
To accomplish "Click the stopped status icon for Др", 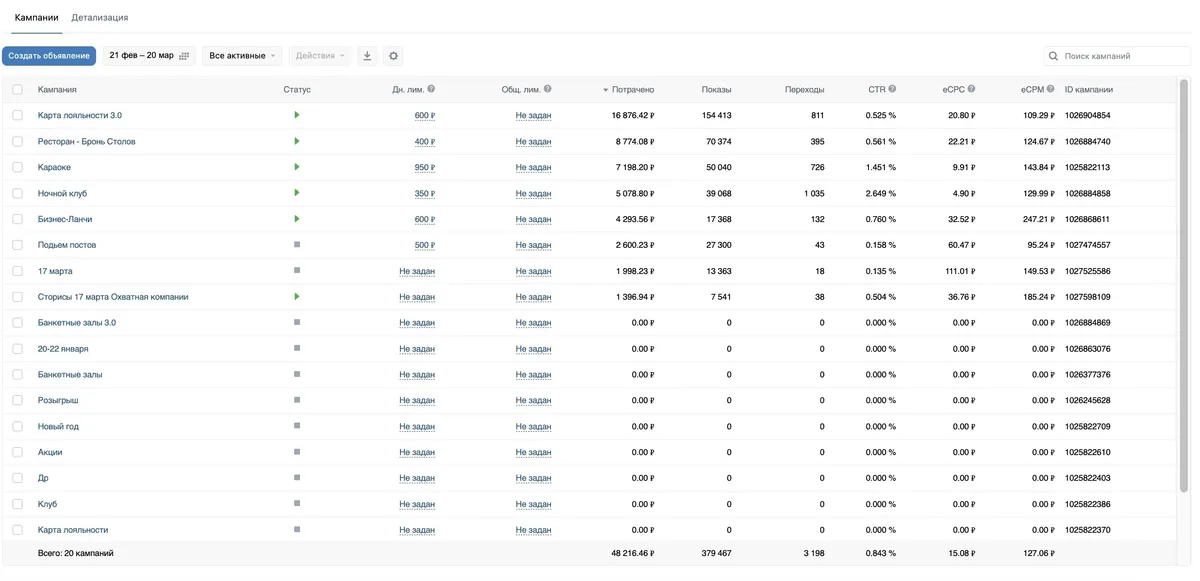I will (297, 478).
